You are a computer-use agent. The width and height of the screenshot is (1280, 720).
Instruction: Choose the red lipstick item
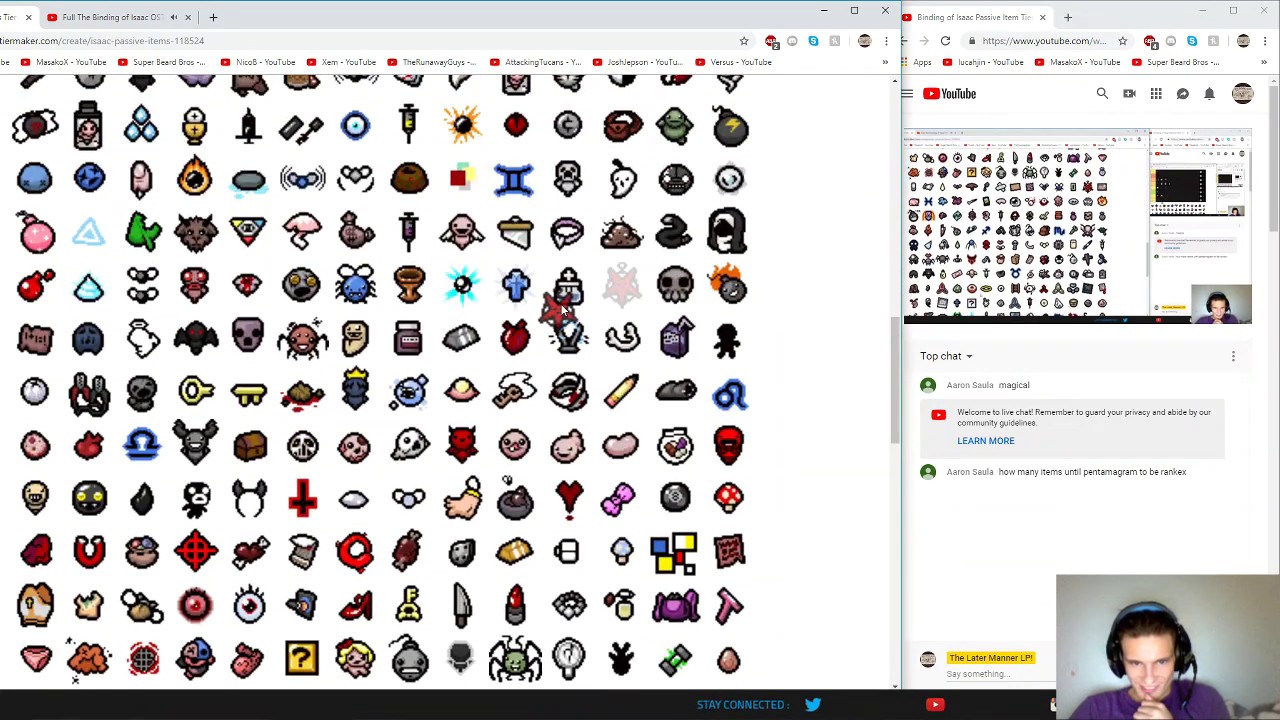pyautogui.click(x=516, y=605)
